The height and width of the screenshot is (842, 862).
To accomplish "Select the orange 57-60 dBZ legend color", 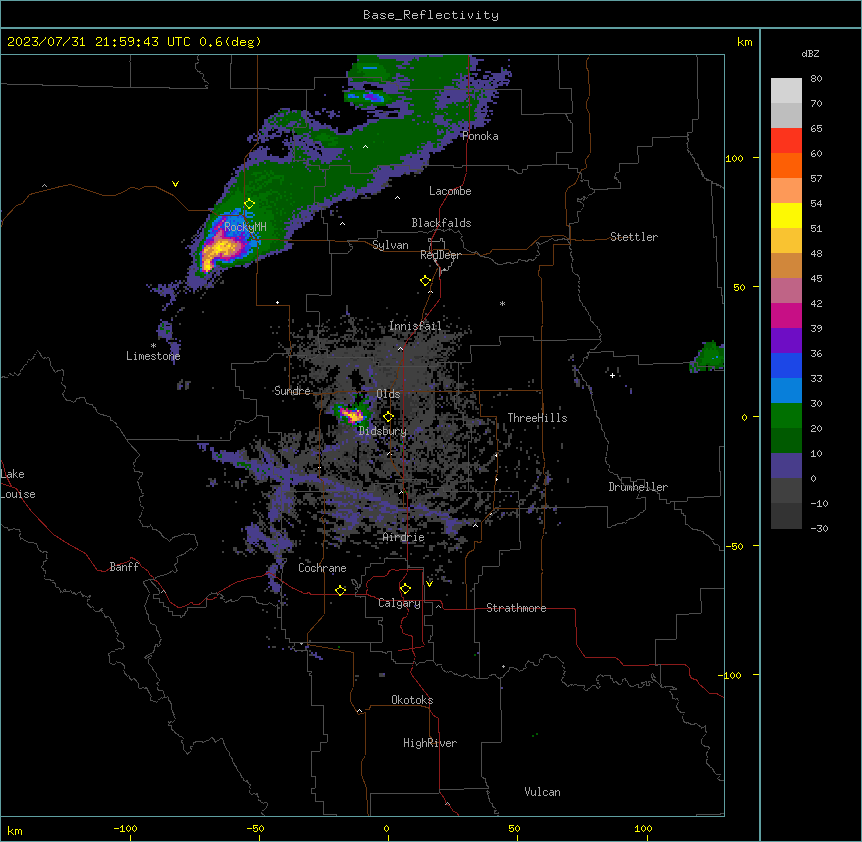I will click(786, 165).
